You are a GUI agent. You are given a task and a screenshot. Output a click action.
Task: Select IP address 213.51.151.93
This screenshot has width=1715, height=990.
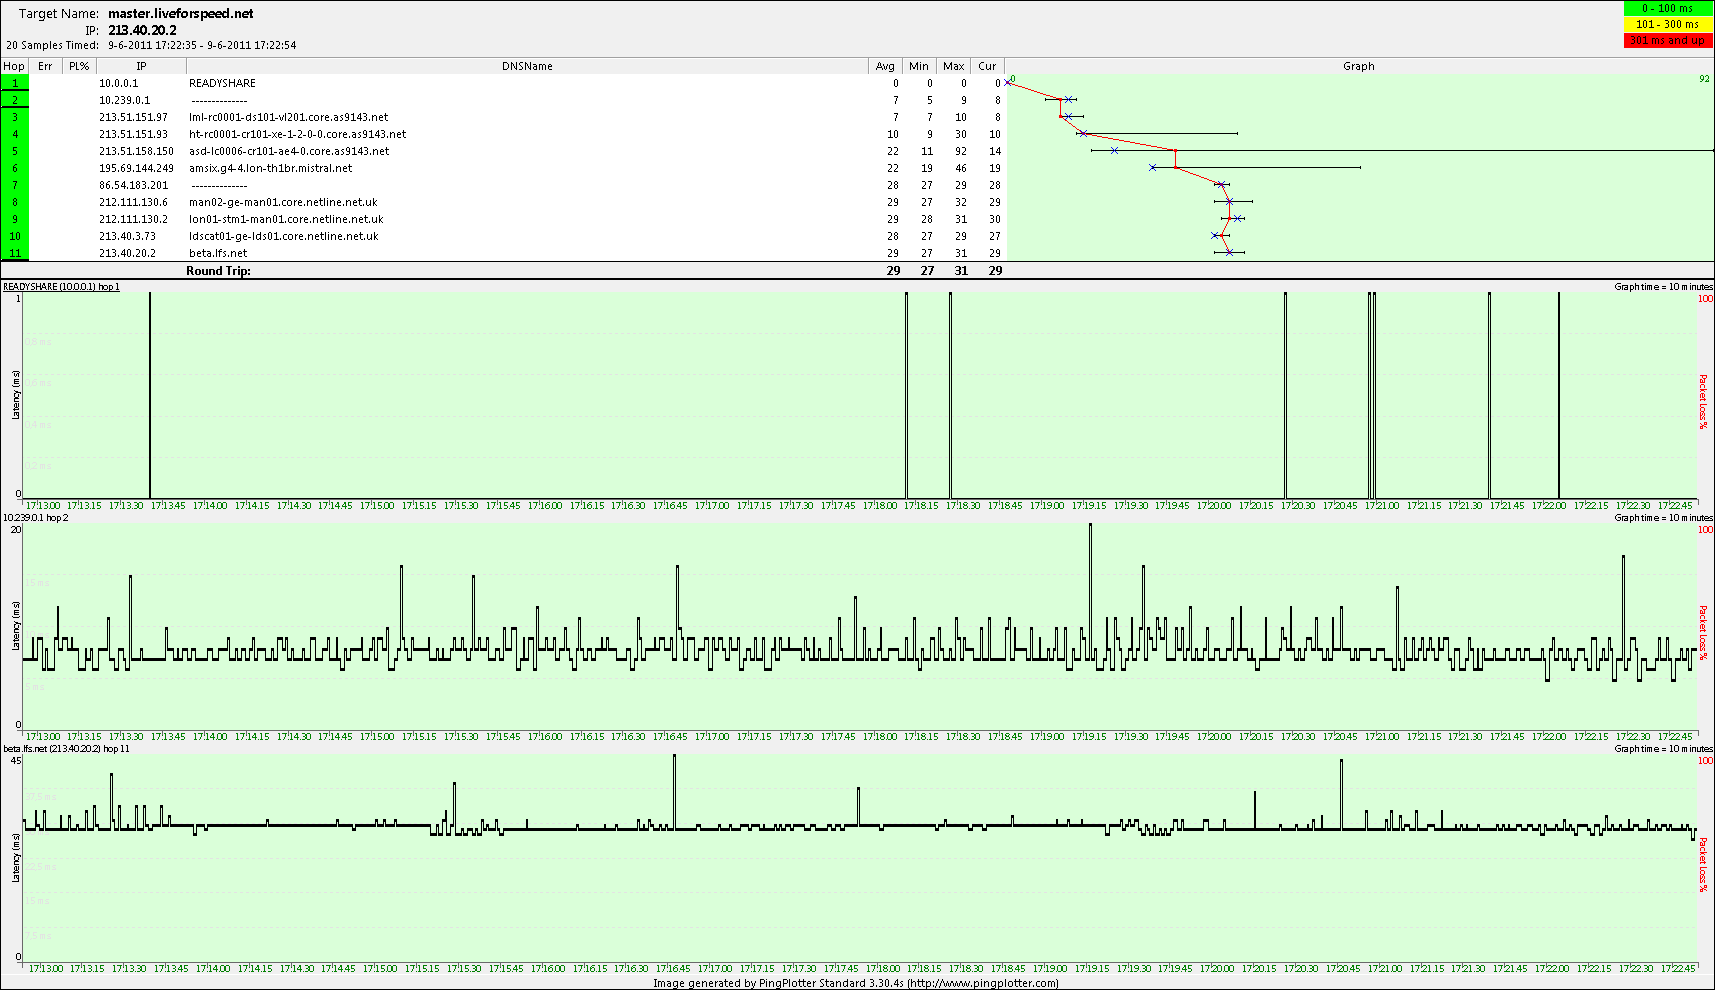point(133,134)
